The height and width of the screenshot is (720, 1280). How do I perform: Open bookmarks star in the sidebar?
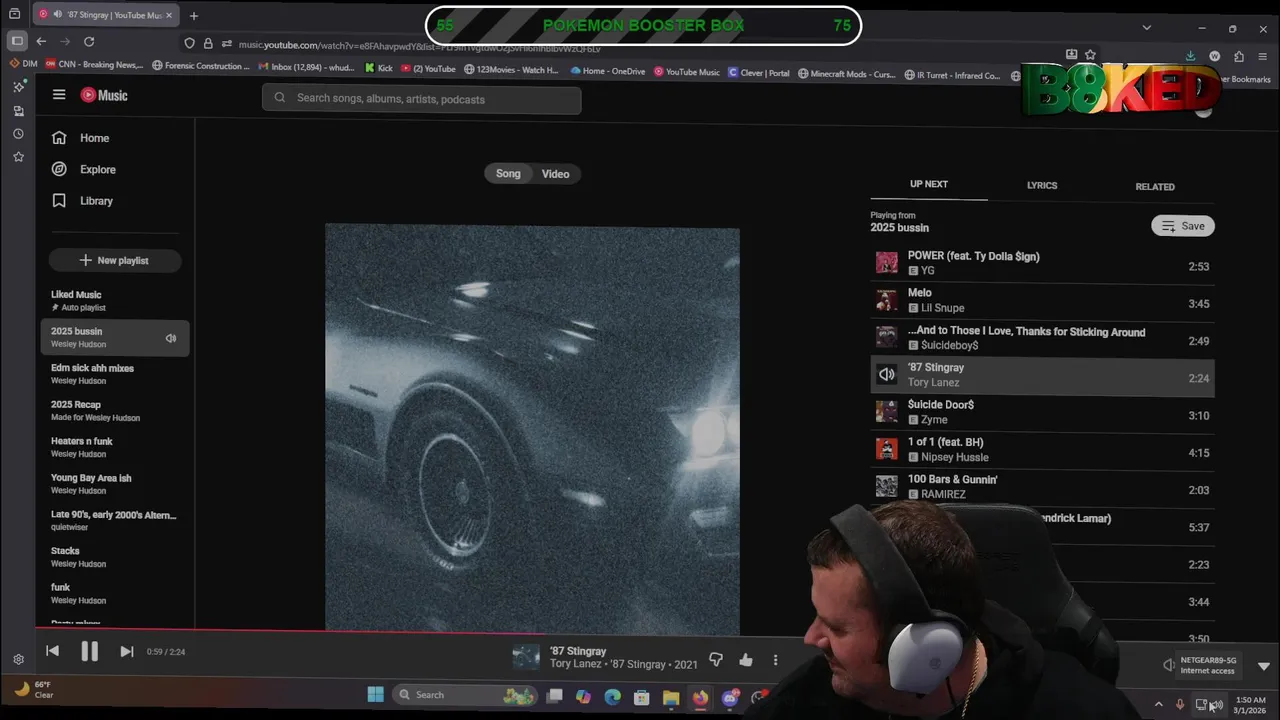point(18,157)
